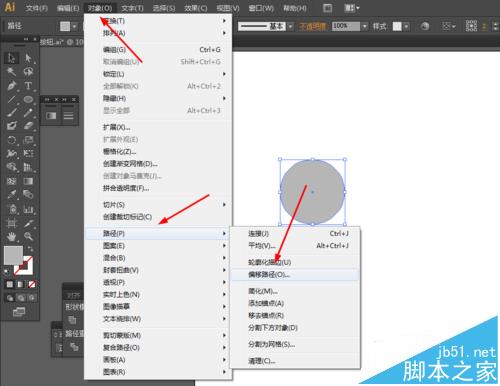Enable Draw Normal mode
This screenshot has width=500, height=386.
[10, 298]
